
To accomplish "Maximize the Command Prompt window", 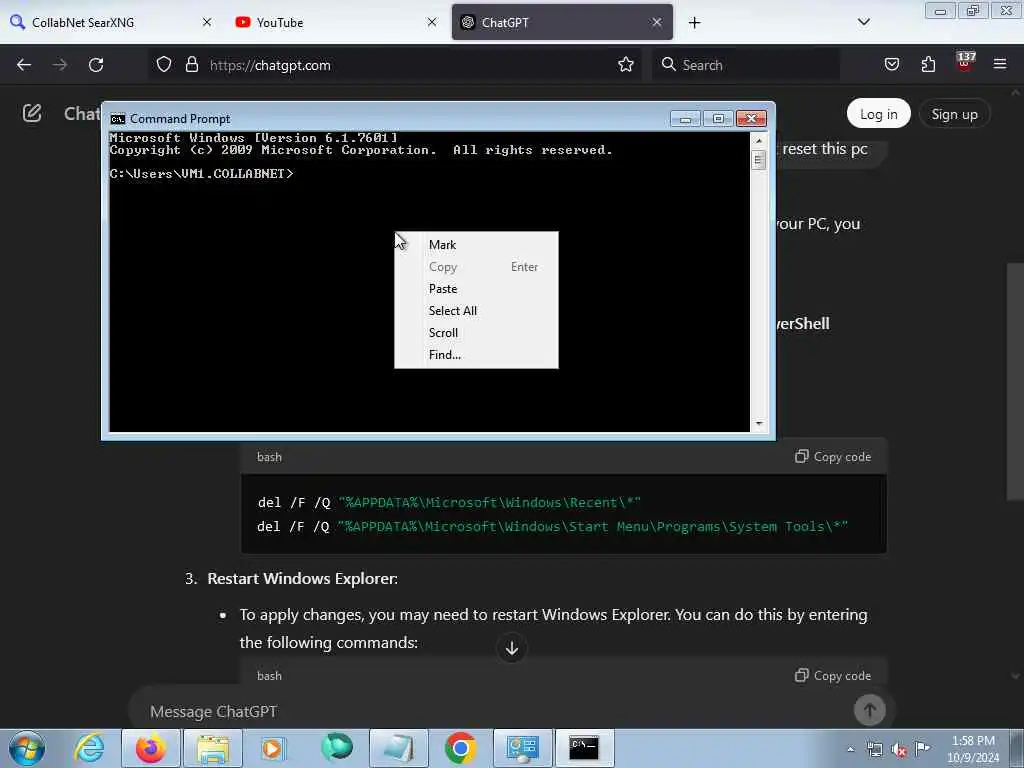I will (718, 118).
